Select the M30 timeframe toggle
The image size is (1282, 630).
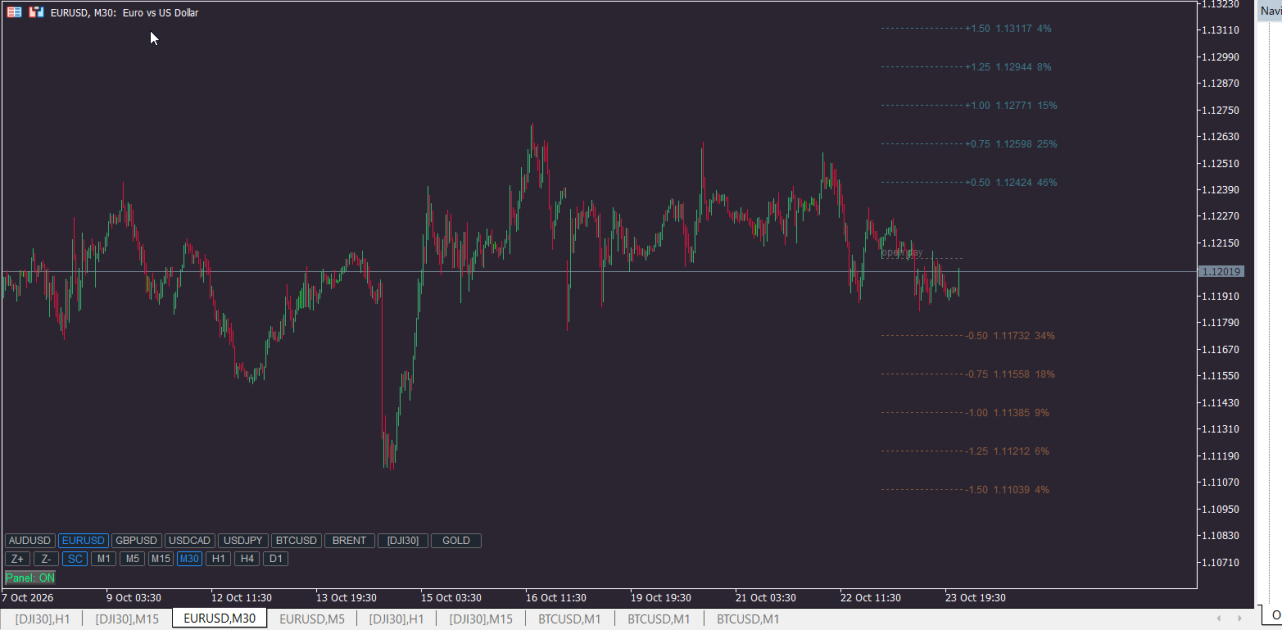(x=190, y=559)
